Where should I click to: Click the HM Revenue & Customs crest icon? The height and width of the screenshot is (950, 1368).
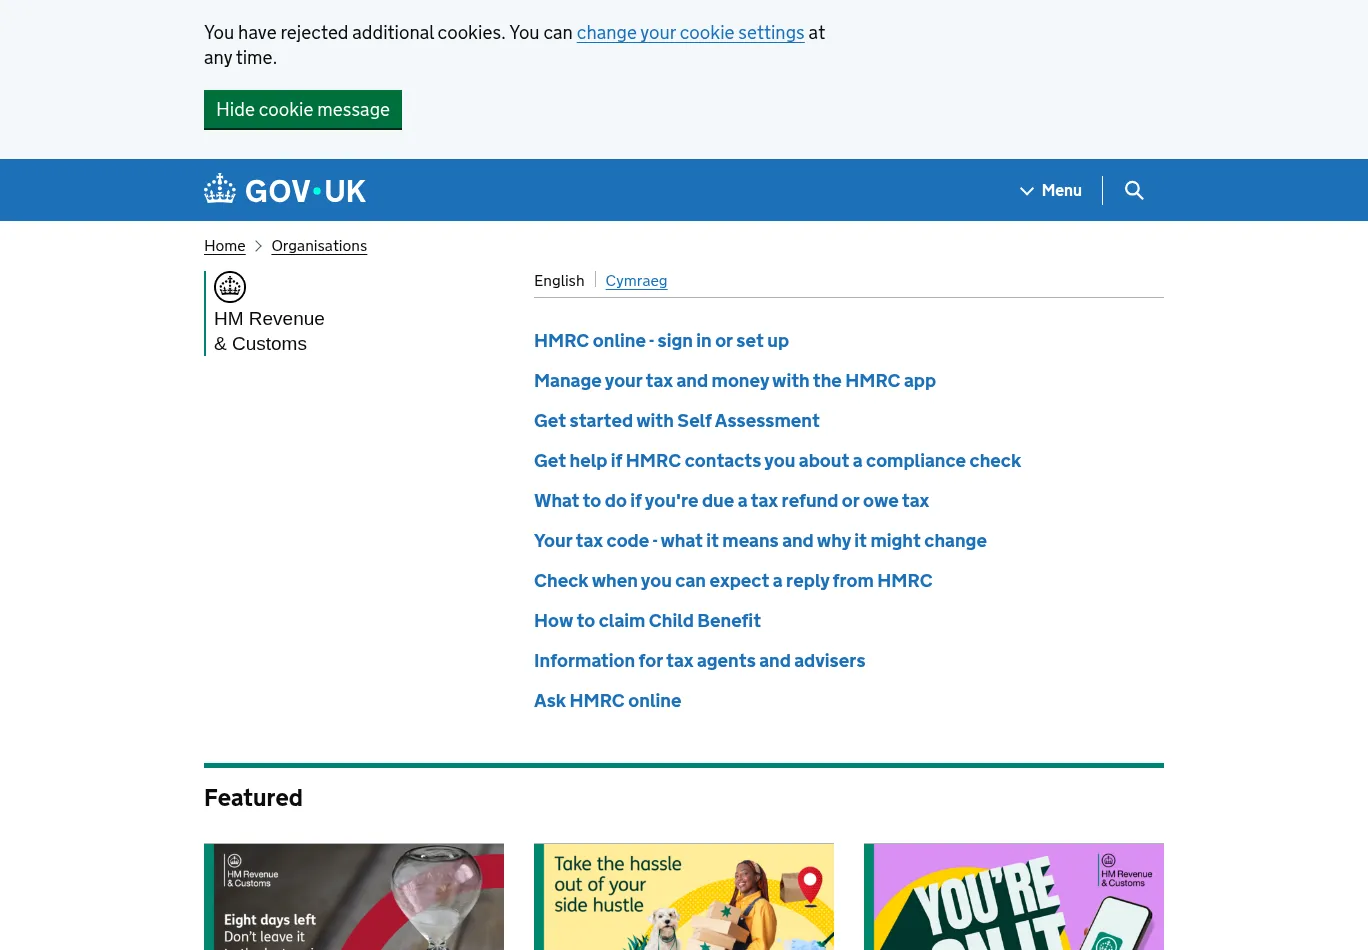[x=230, y=287]
